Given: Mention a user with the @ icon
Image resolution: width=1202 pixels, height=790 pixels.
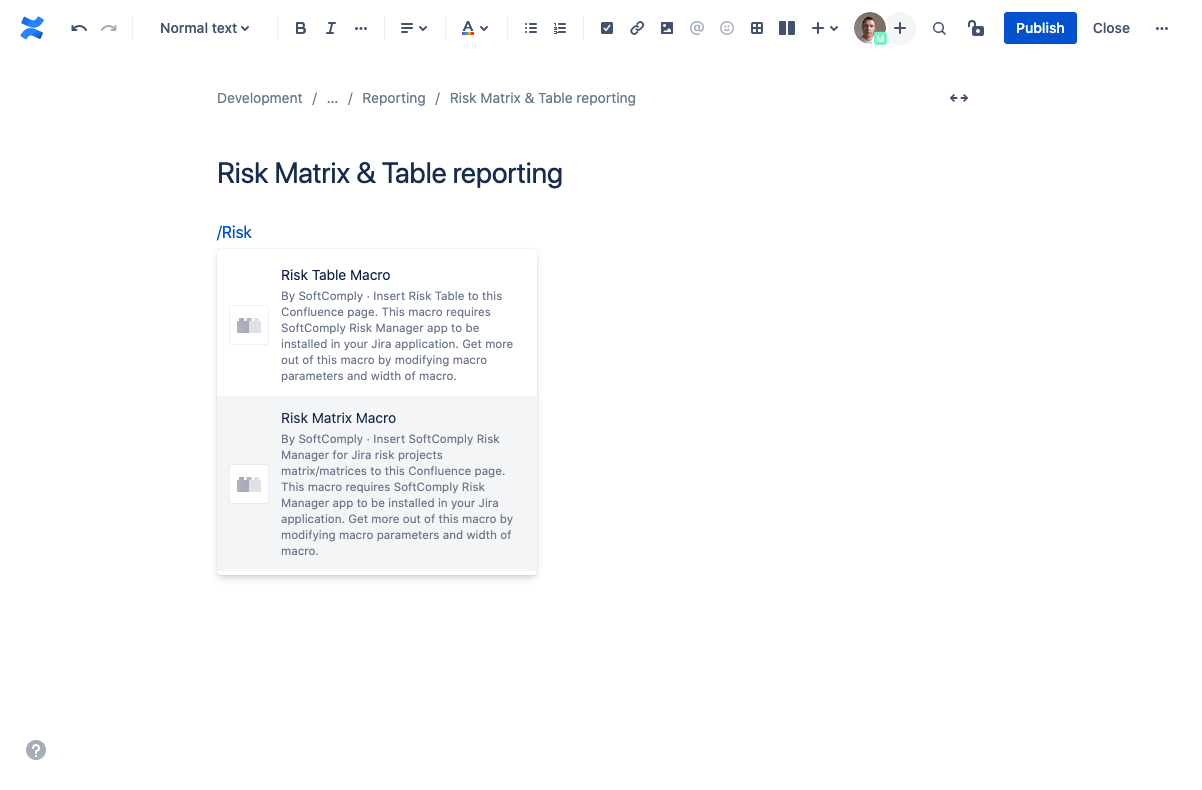Looking at the screenshot, I should click(x=697, y=28).
